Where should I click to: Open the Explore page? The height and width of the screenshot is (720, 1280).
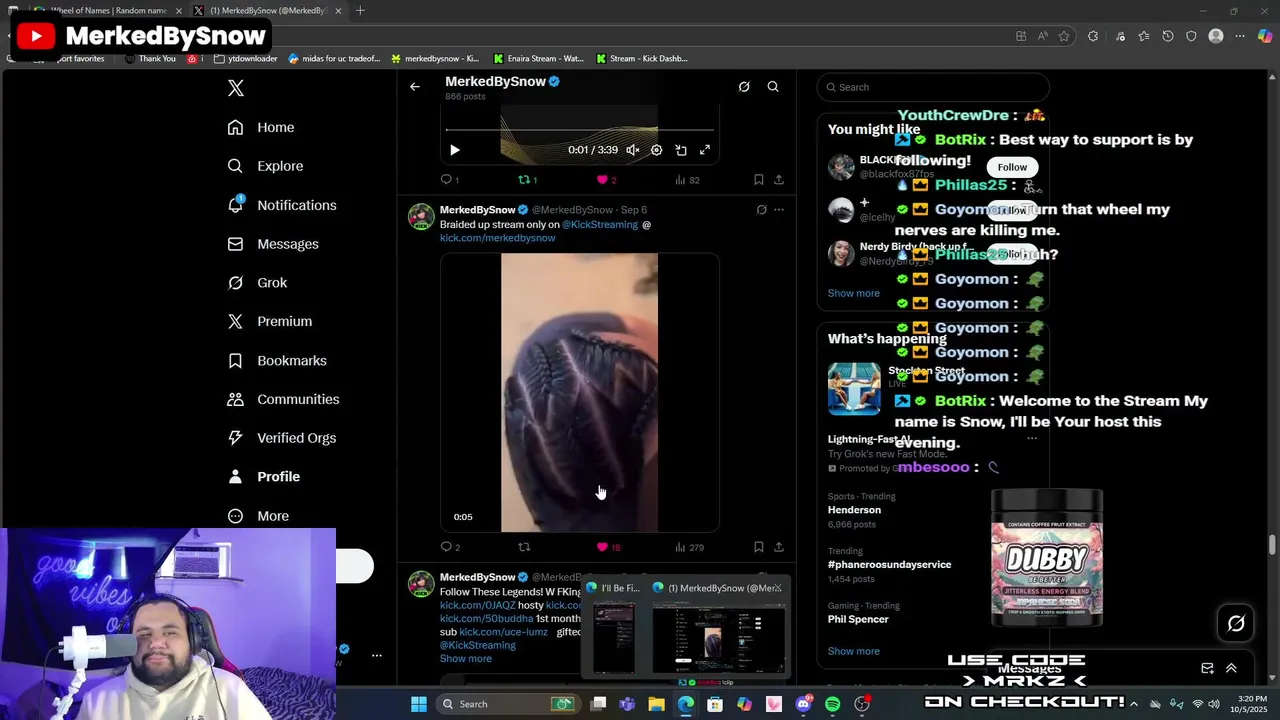[265, 166]
